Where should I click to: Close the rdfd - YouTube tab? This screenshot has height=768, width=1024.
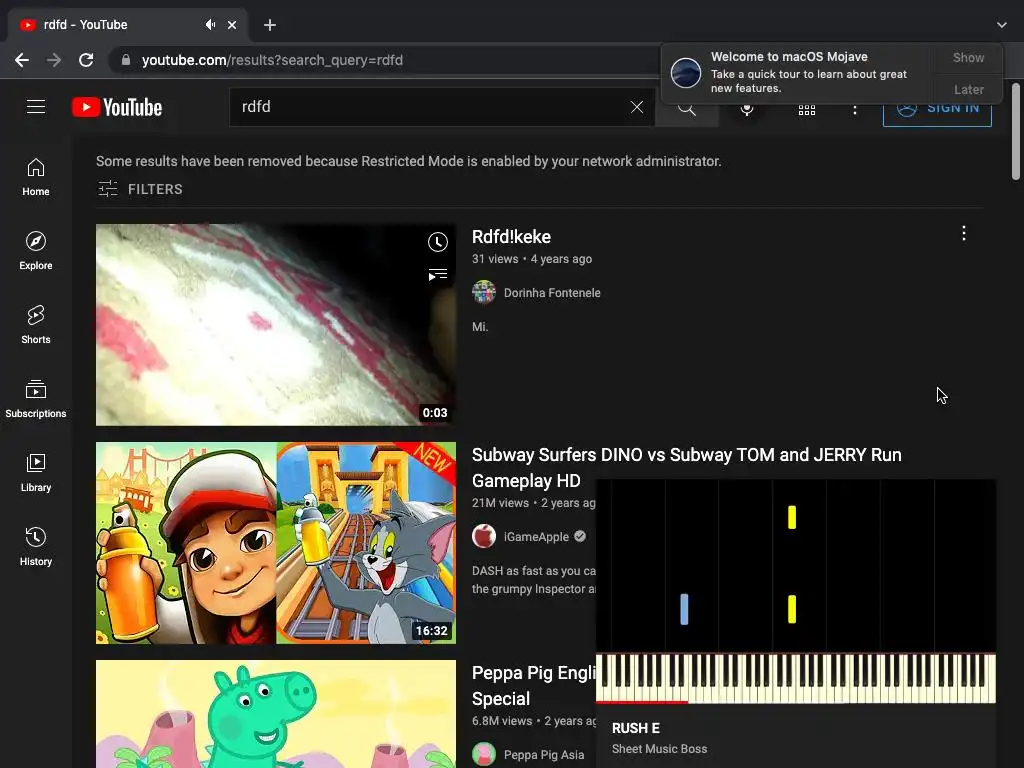[232, 25]
